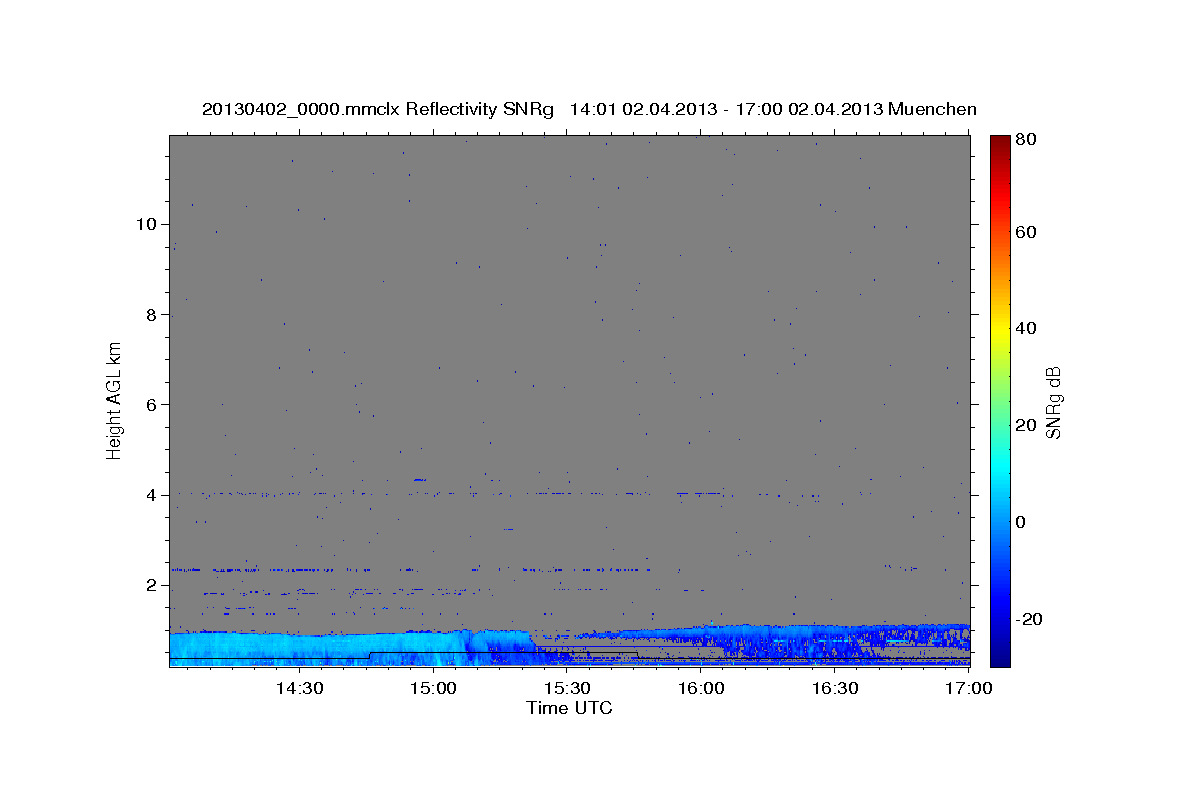Click the 15:30 time tick label

pos(566,688)
